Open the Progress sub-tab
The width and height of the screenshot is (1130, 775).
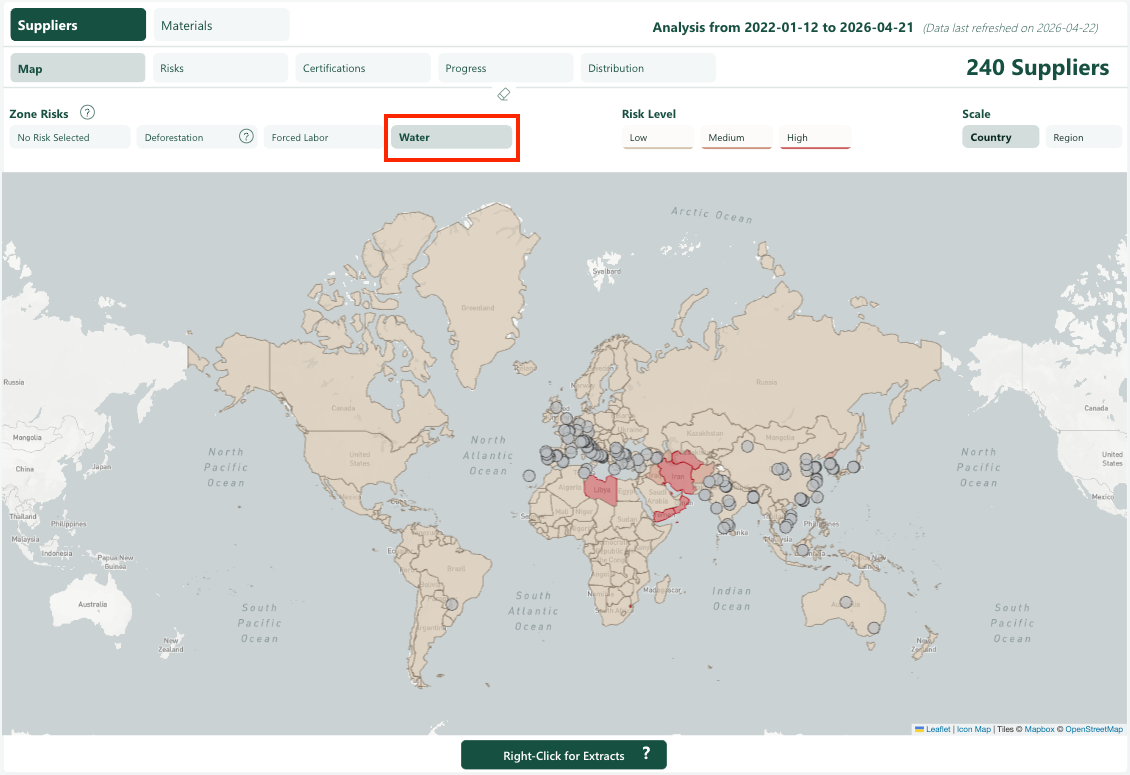click(506, 68)
